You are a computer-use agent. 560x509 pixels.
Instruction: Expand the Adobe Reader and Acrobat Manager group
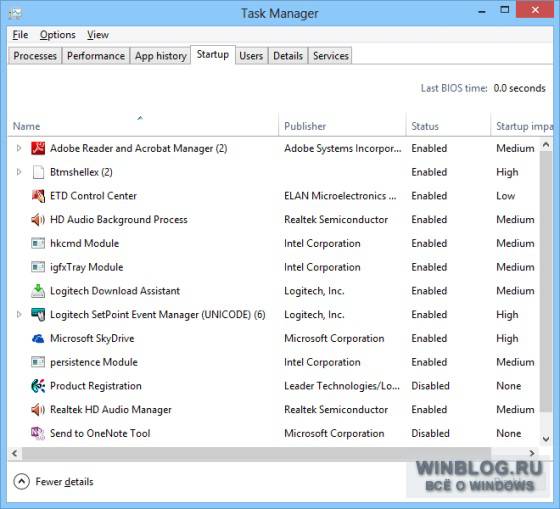pos(19,148)
